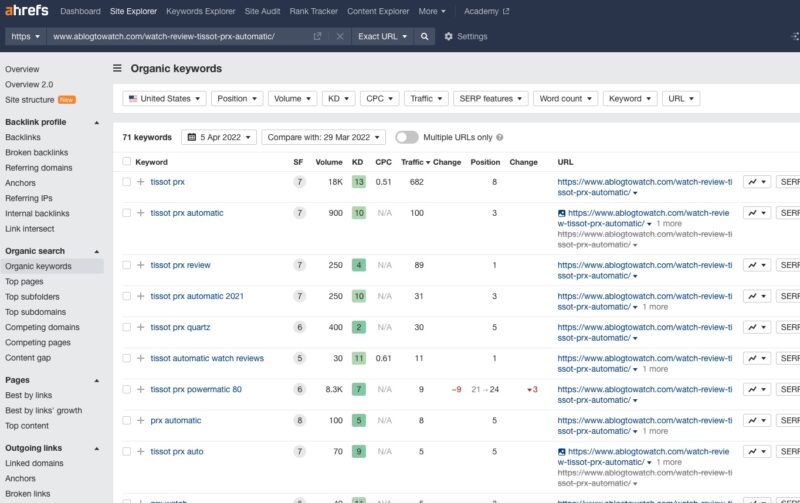Check the box for tissot prx review row
Image resolution: width=800 pixels, height=503 pixels.
127,265
